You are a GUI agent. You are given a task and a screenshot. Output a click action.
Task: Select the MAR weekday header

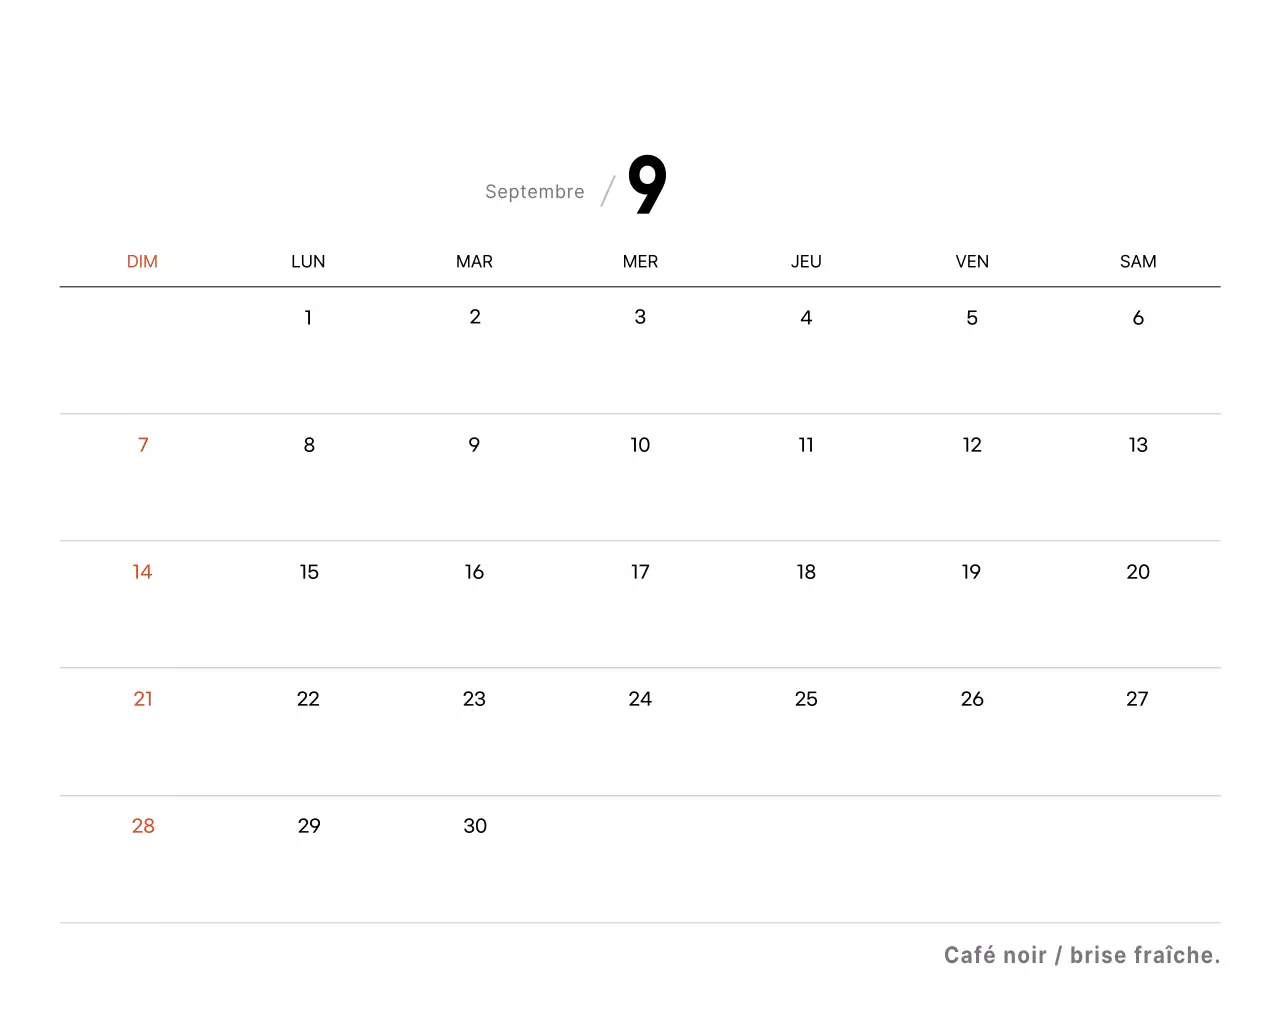click(474, 261)
